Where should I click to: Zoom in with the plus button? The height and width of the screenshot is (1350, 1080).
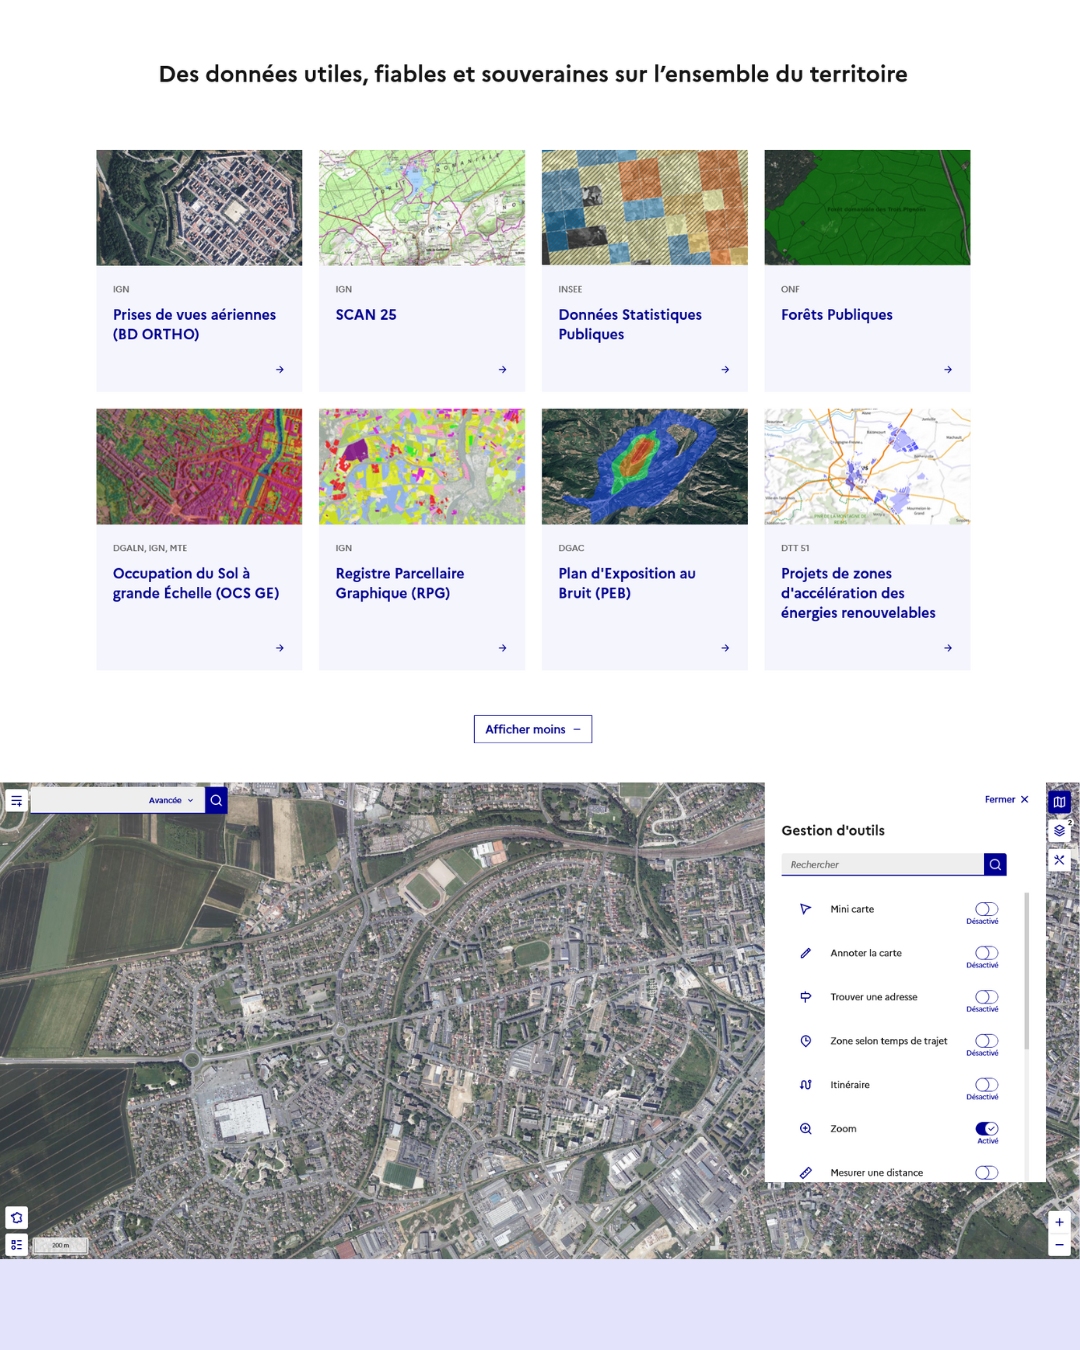1059,1222
